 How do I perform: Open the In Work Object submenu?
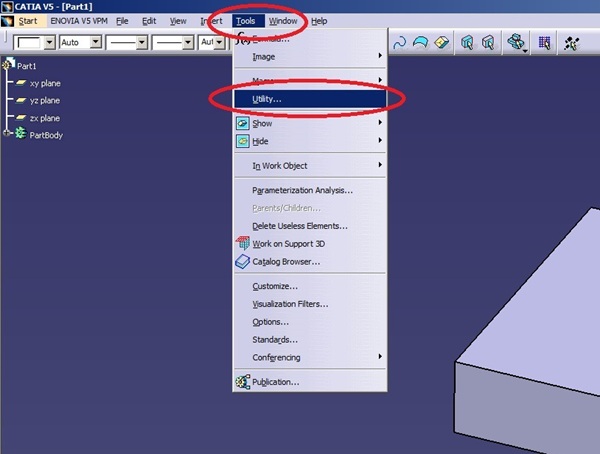pyautogui.click(x=310, y=166)
